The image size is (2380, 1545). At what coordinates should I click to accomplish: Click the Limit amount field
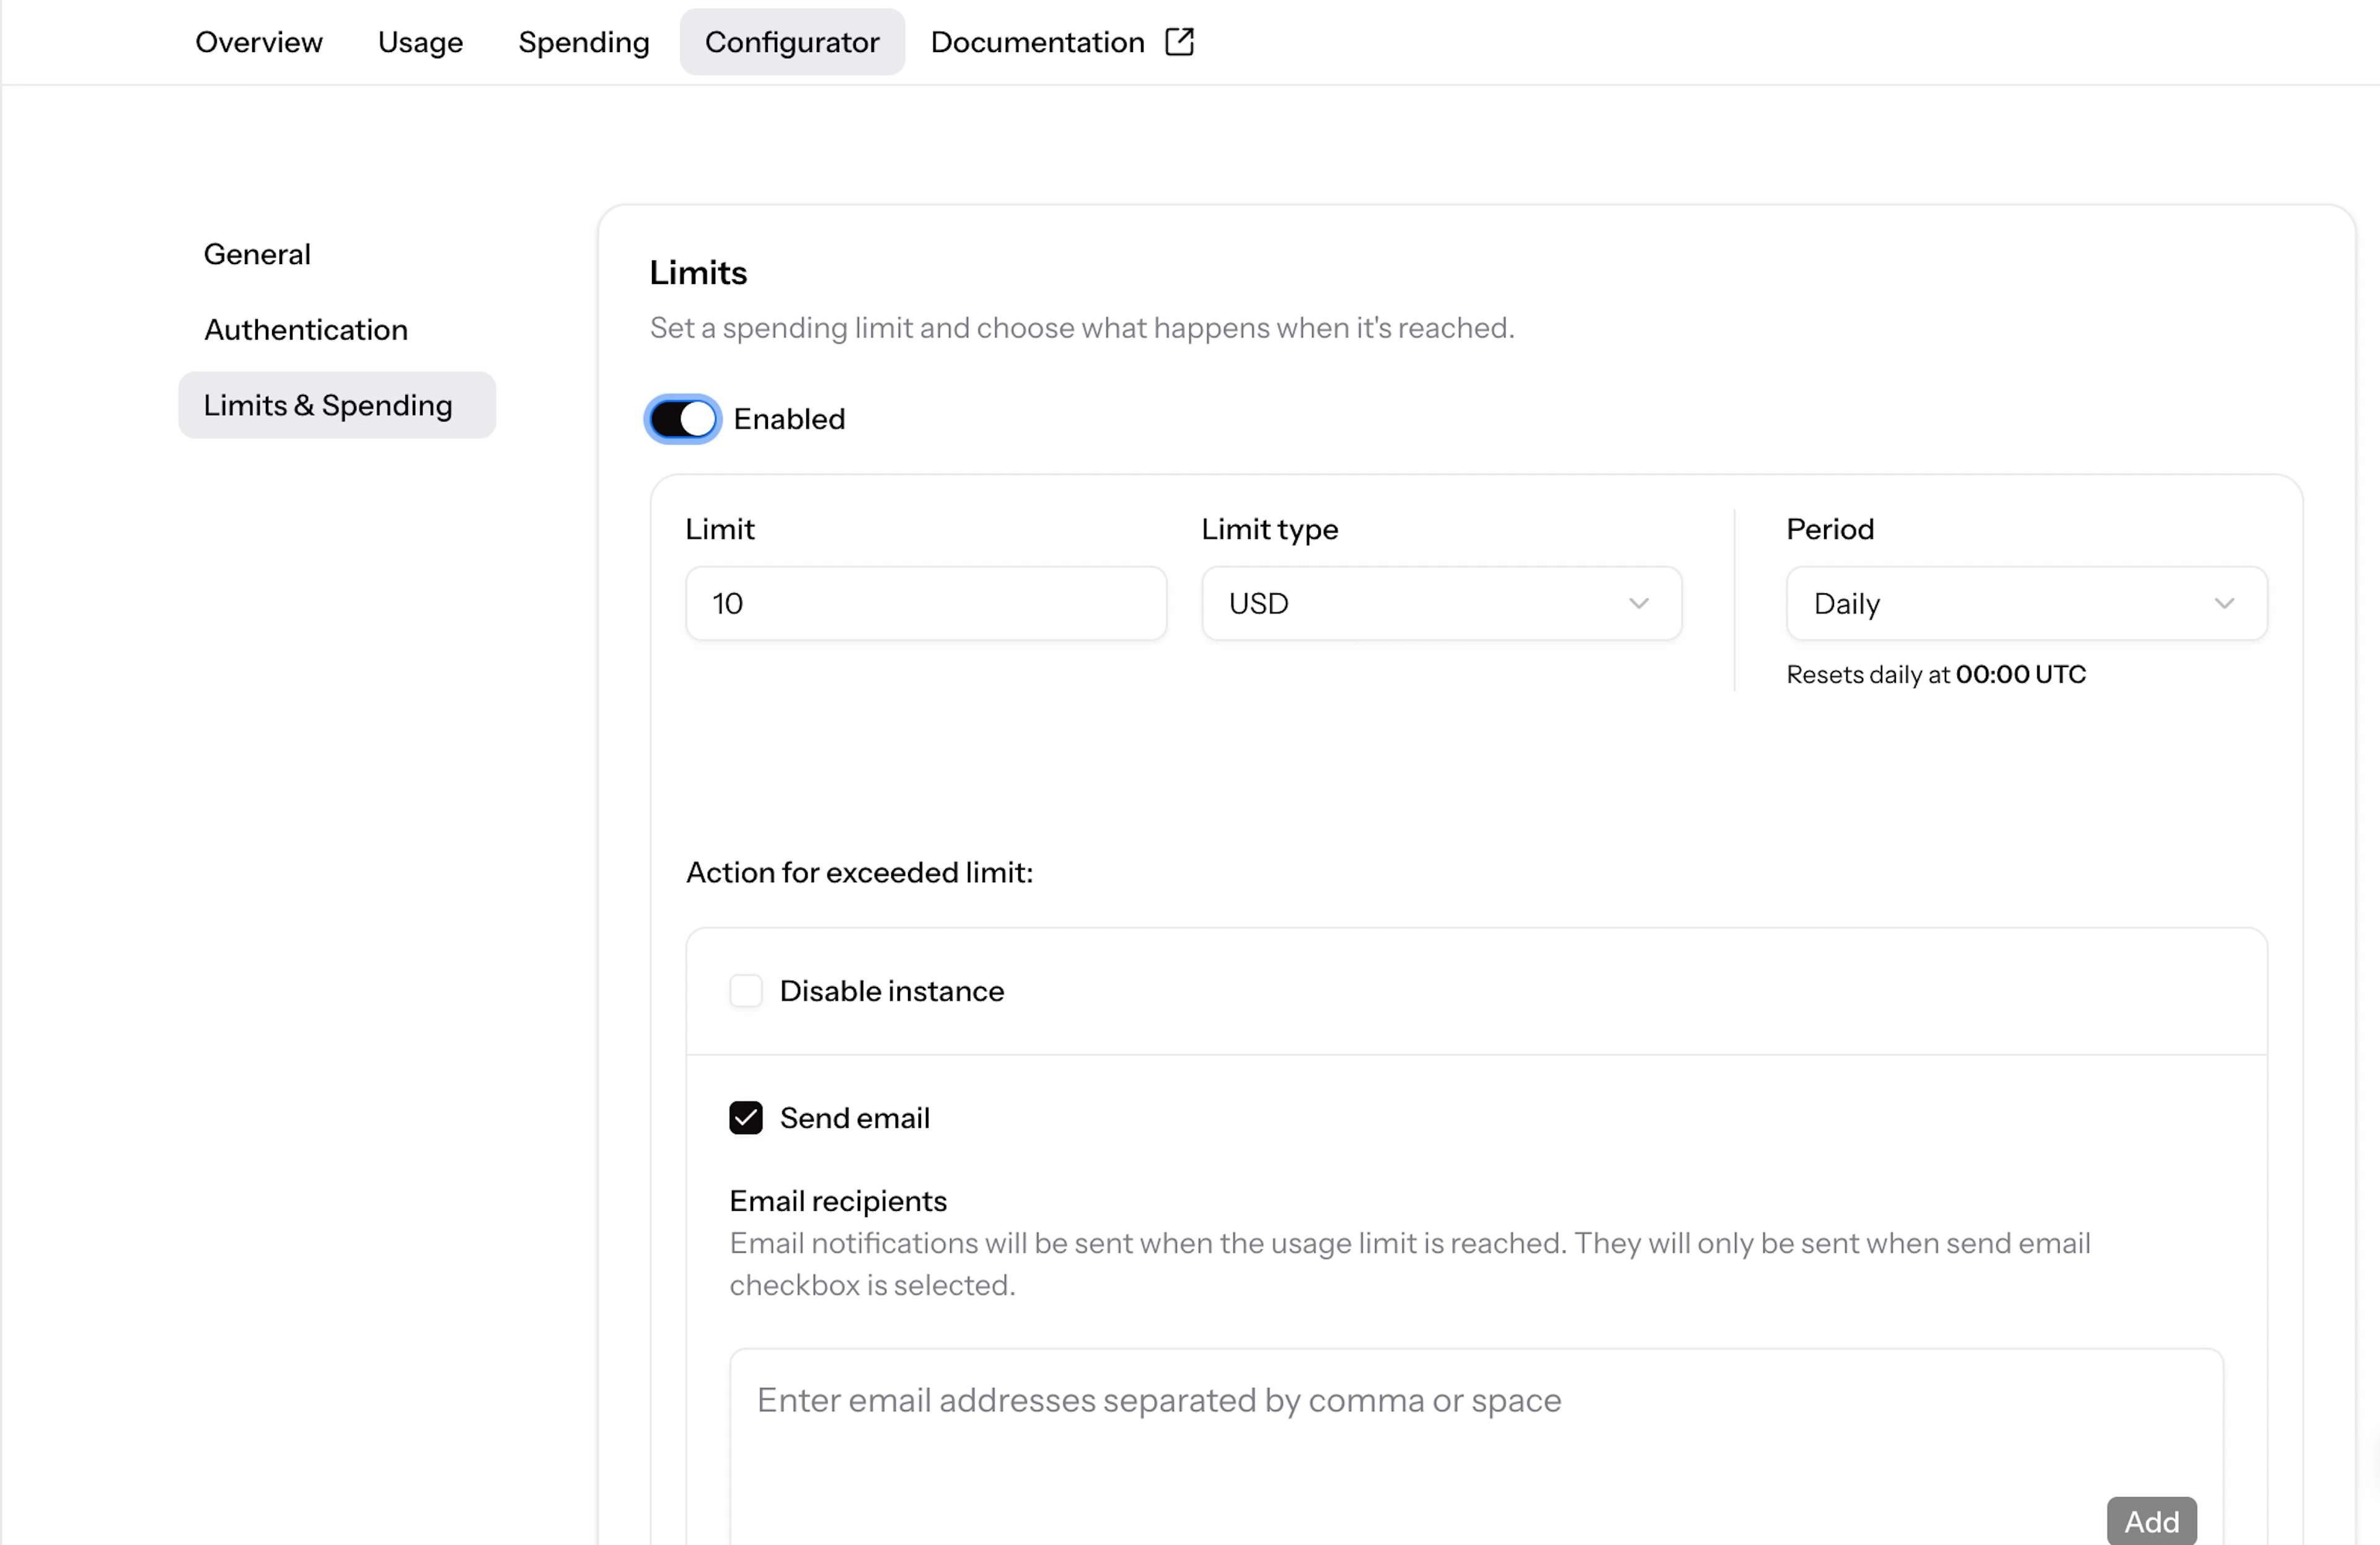(926, 603)
